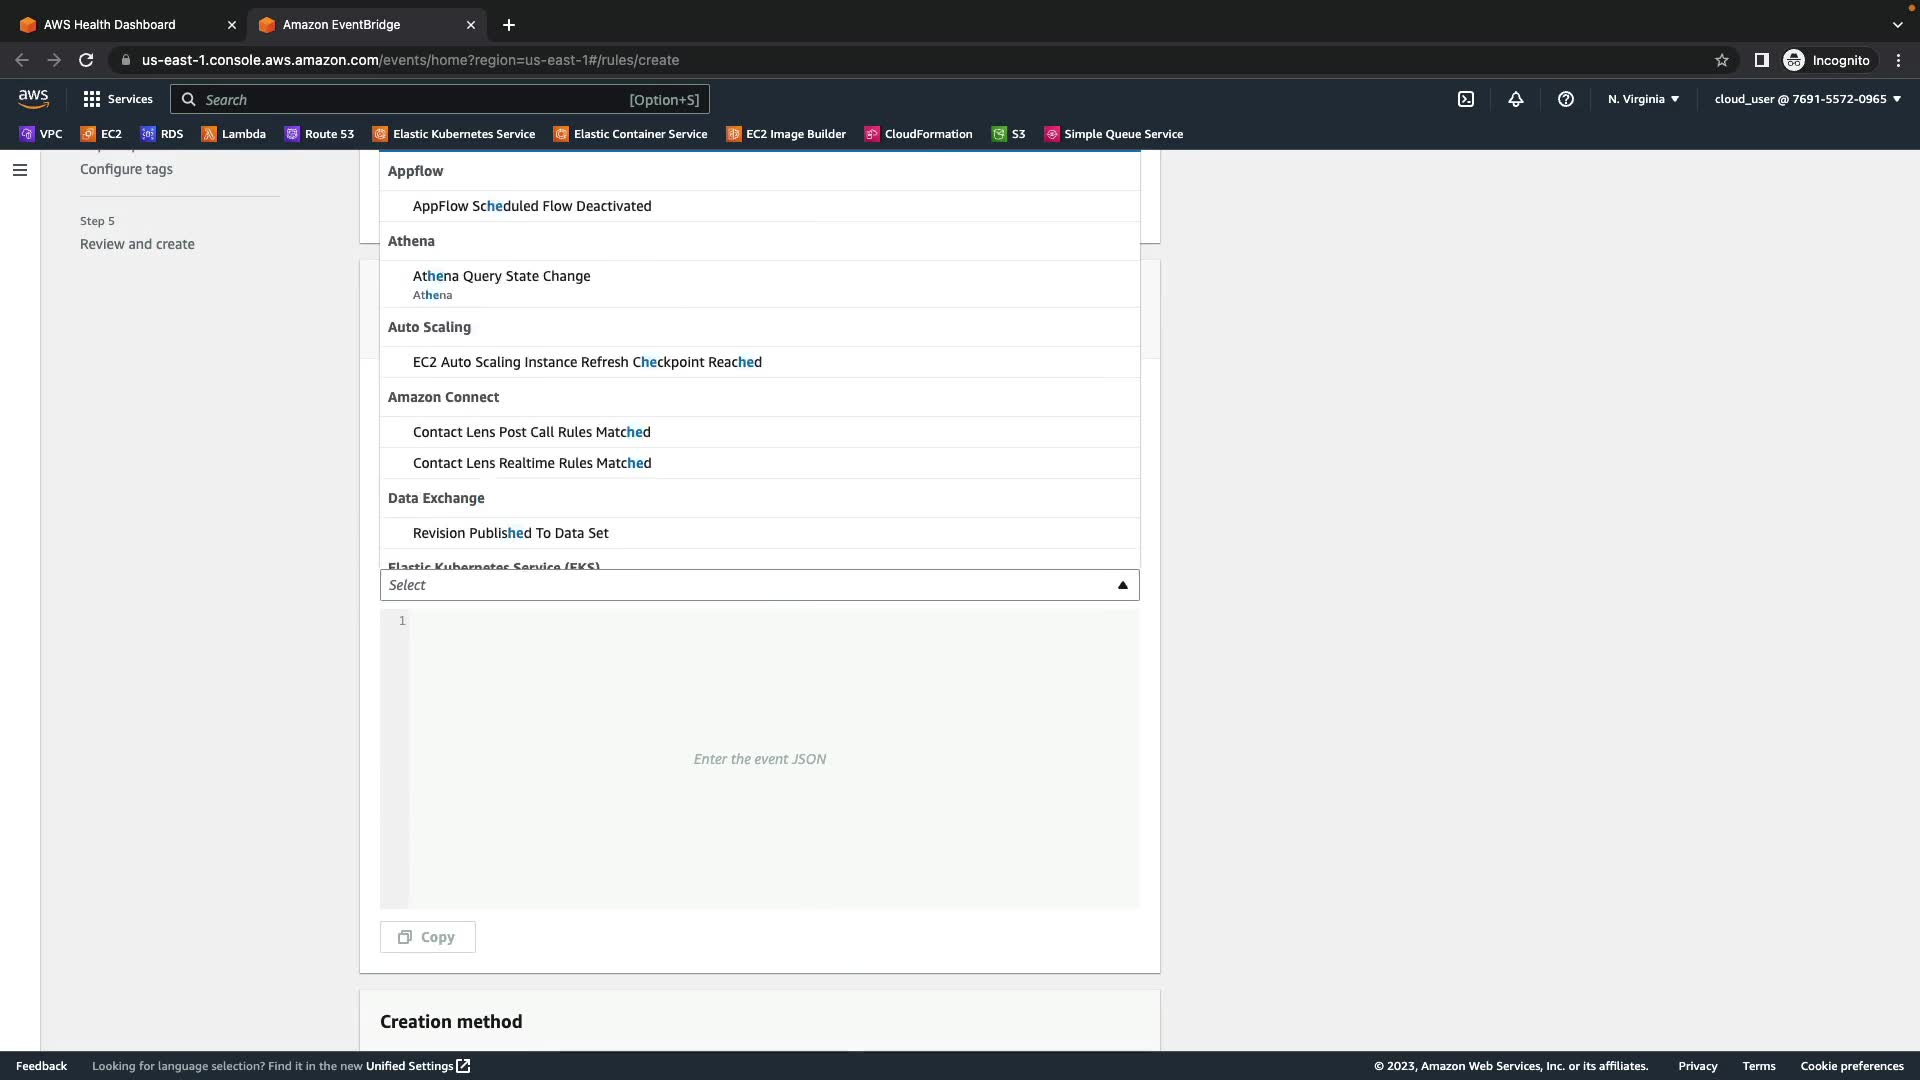Click in the event JSON editor
The height and width of the screenshot is (1080, 1920).
[760, 759]
